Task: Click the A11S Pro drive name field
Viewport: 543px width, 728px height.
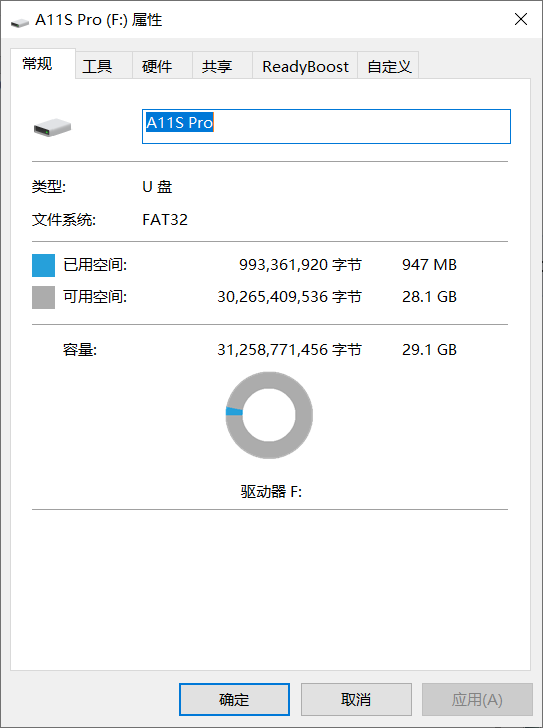Action: pyautogui.click(x=326, y=126)
